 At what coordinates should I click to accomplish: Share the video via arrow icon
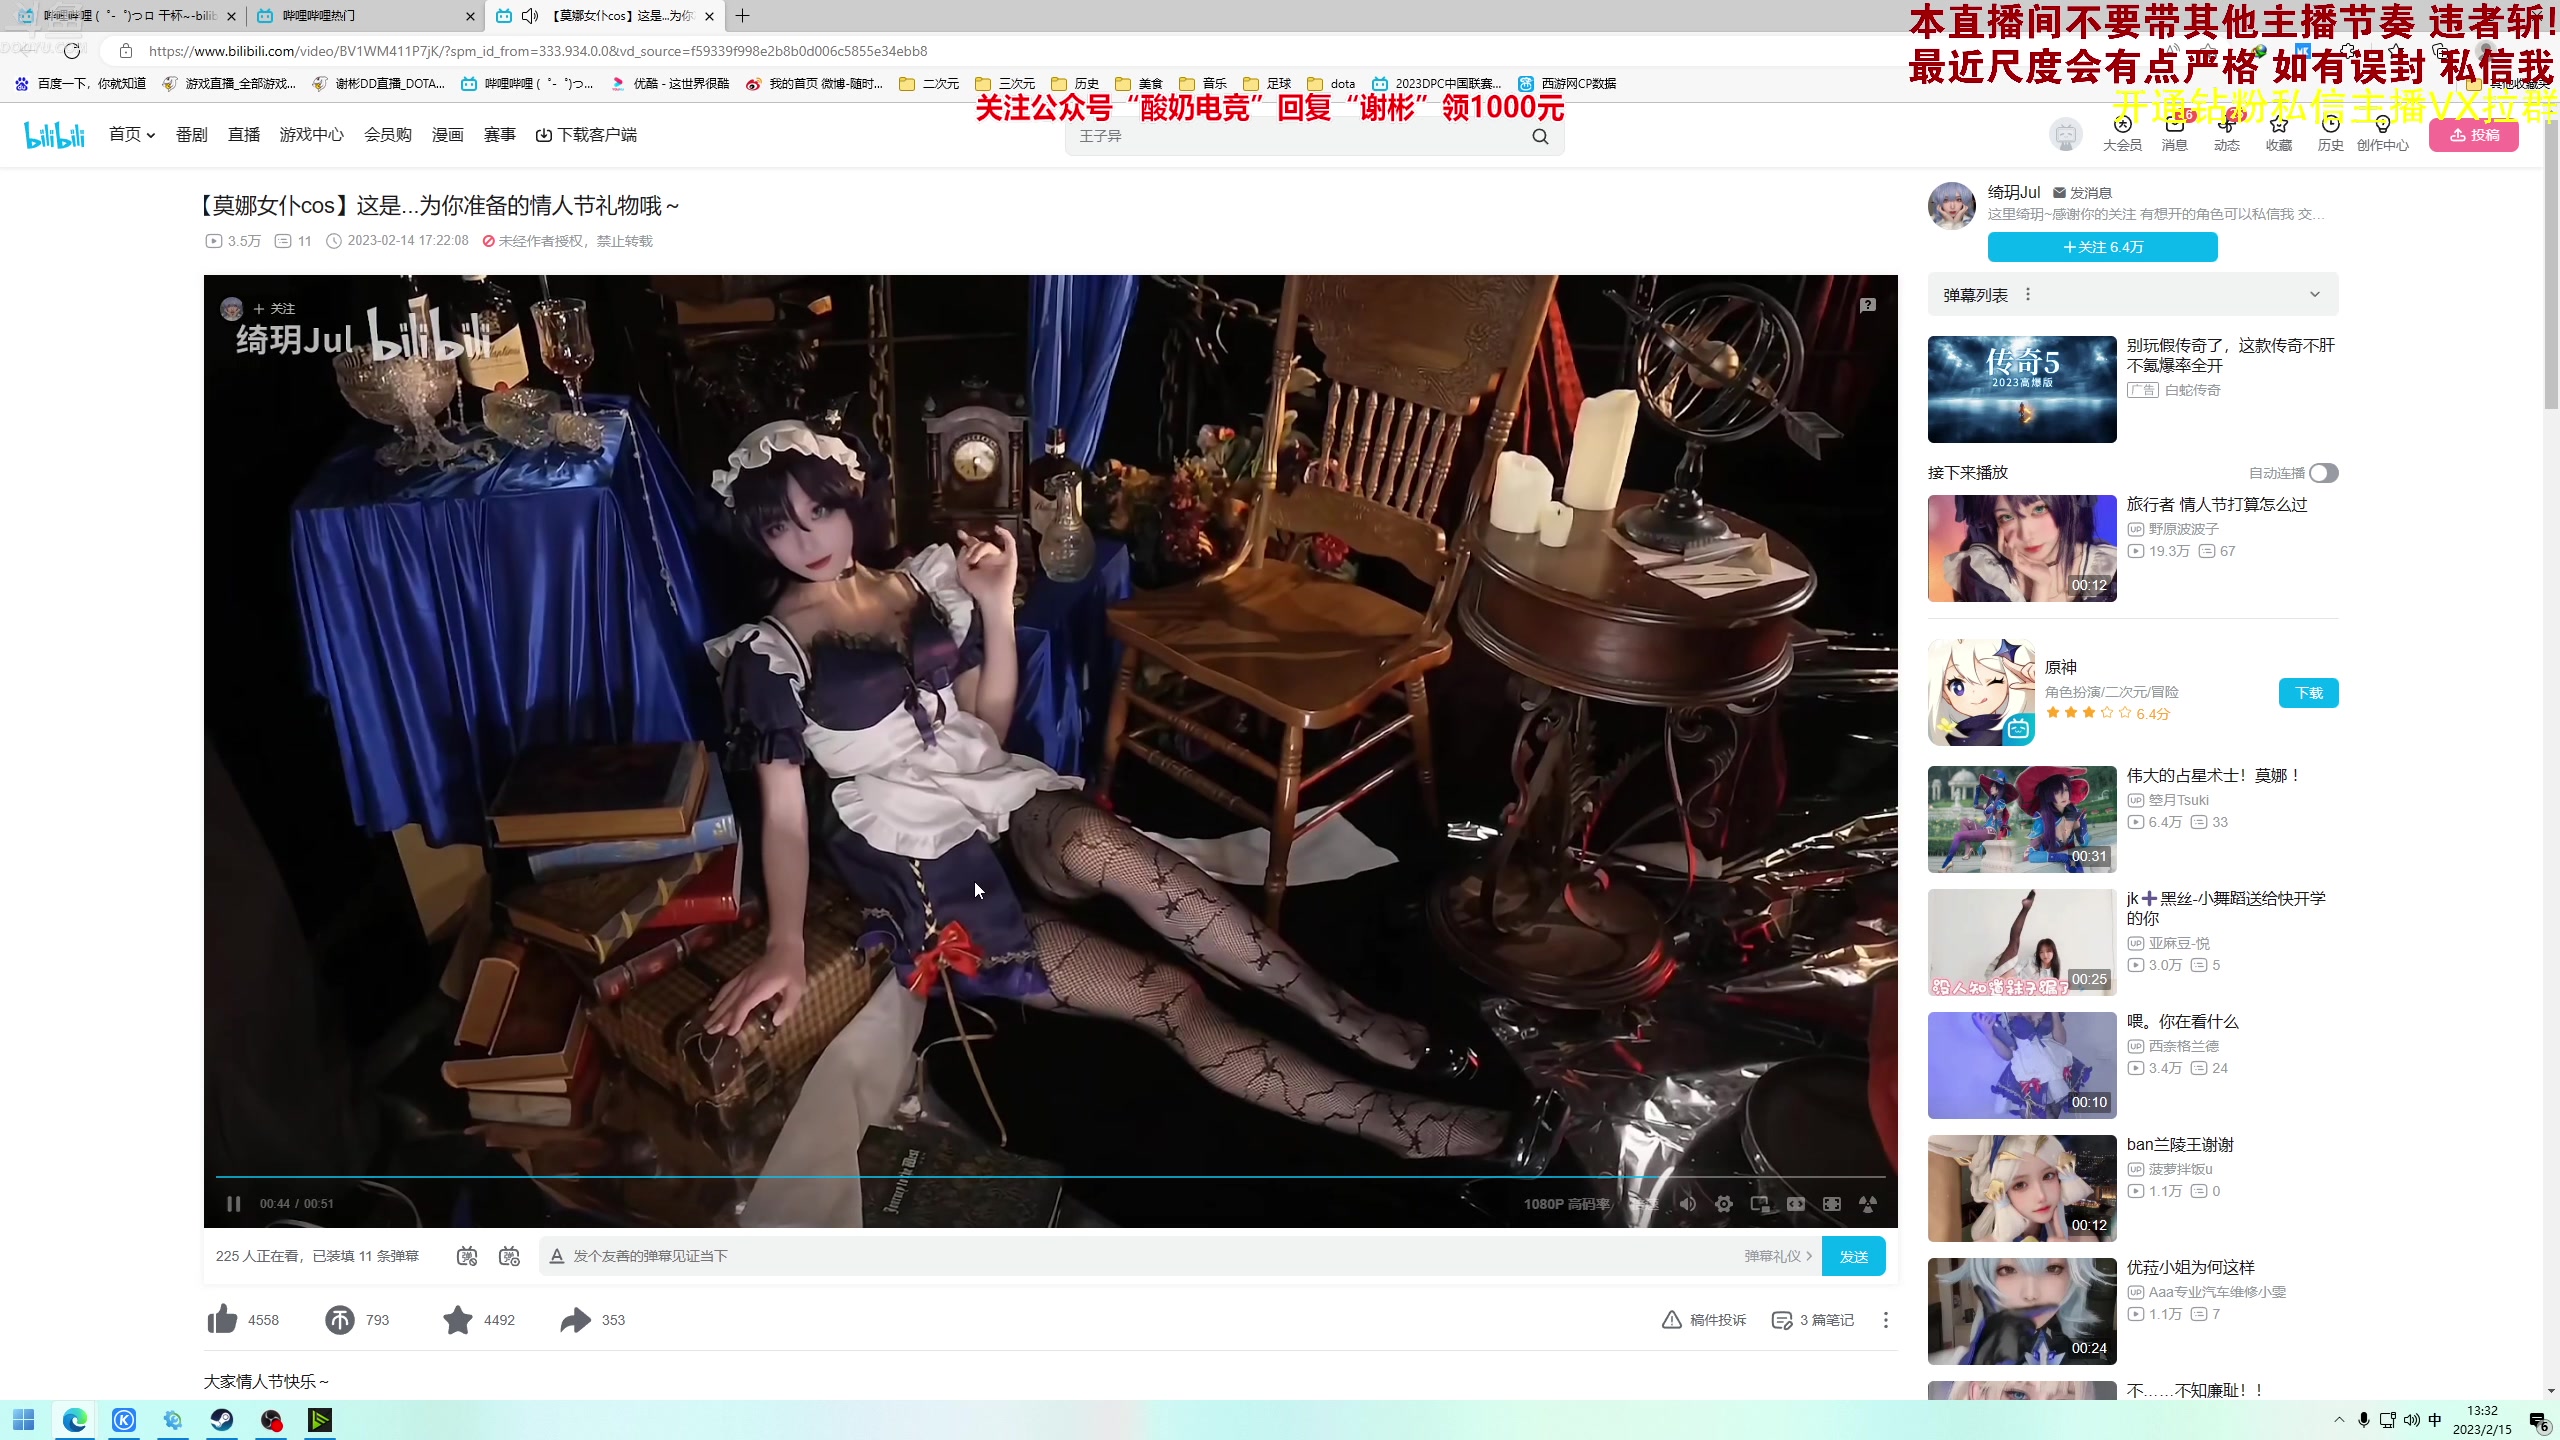pos(575,1320)
